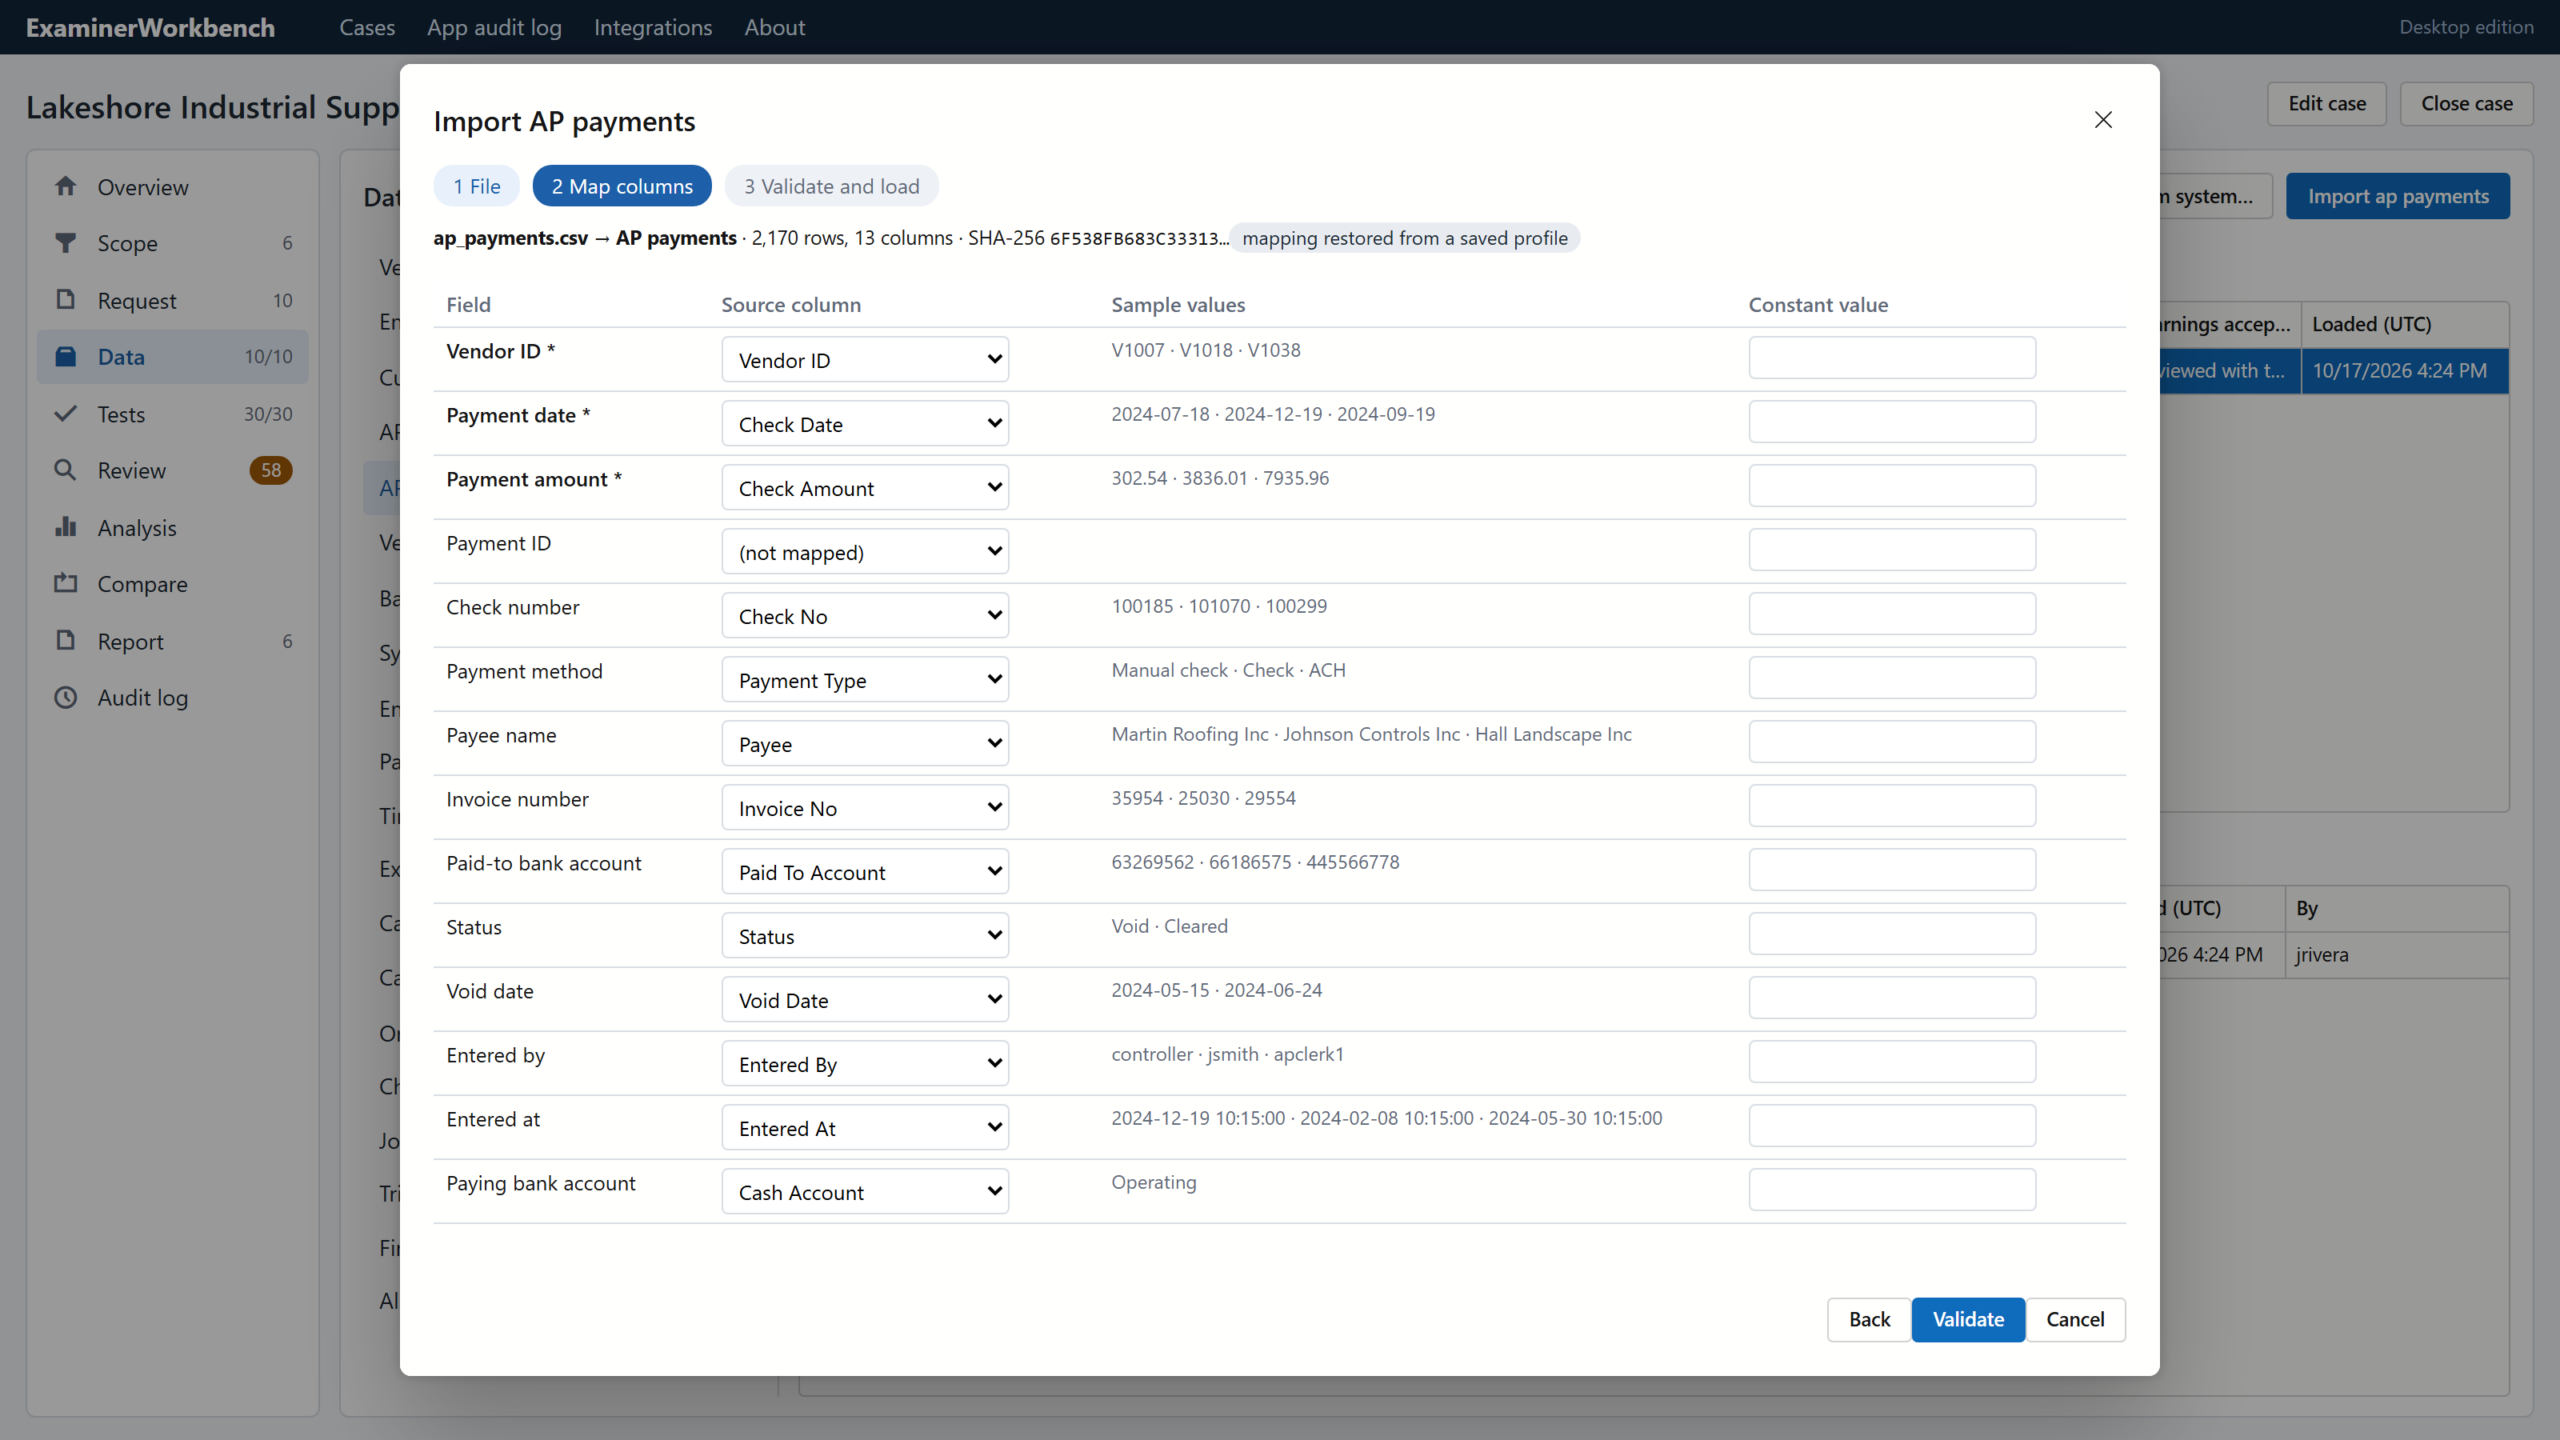Select the 3 Validate and load step
This screenshot has width=2560, height=1440.
coord(831,186)
